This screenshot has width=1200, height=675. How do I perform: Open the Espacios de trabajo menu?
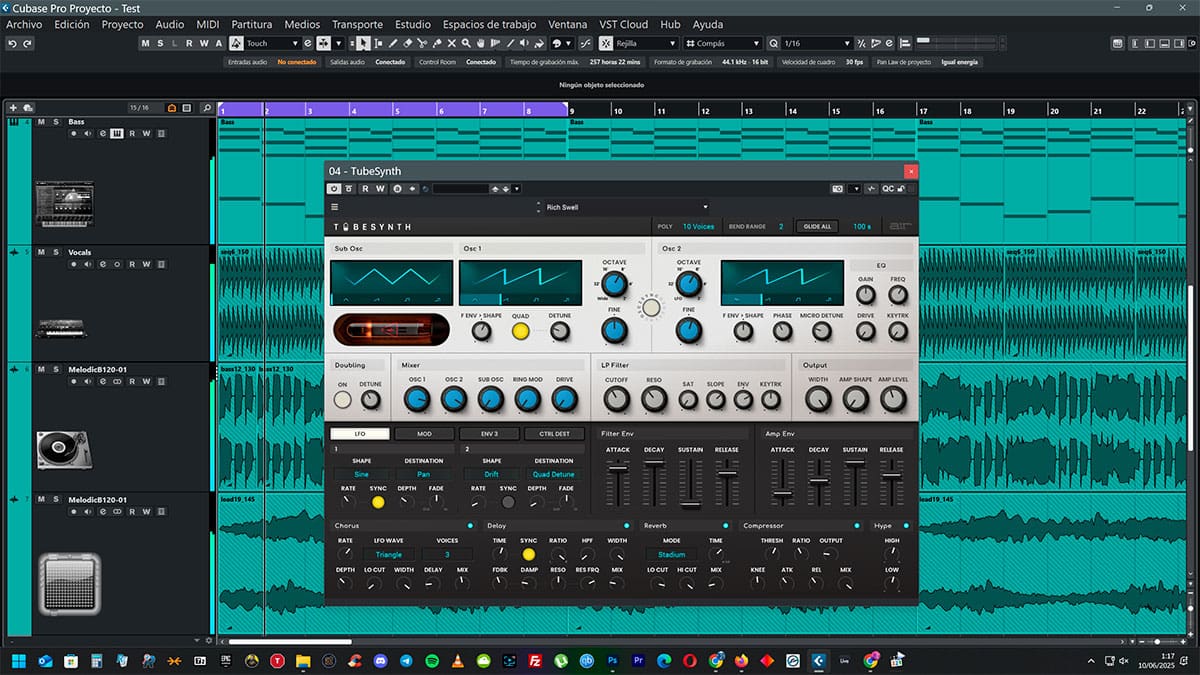[489, 24]
